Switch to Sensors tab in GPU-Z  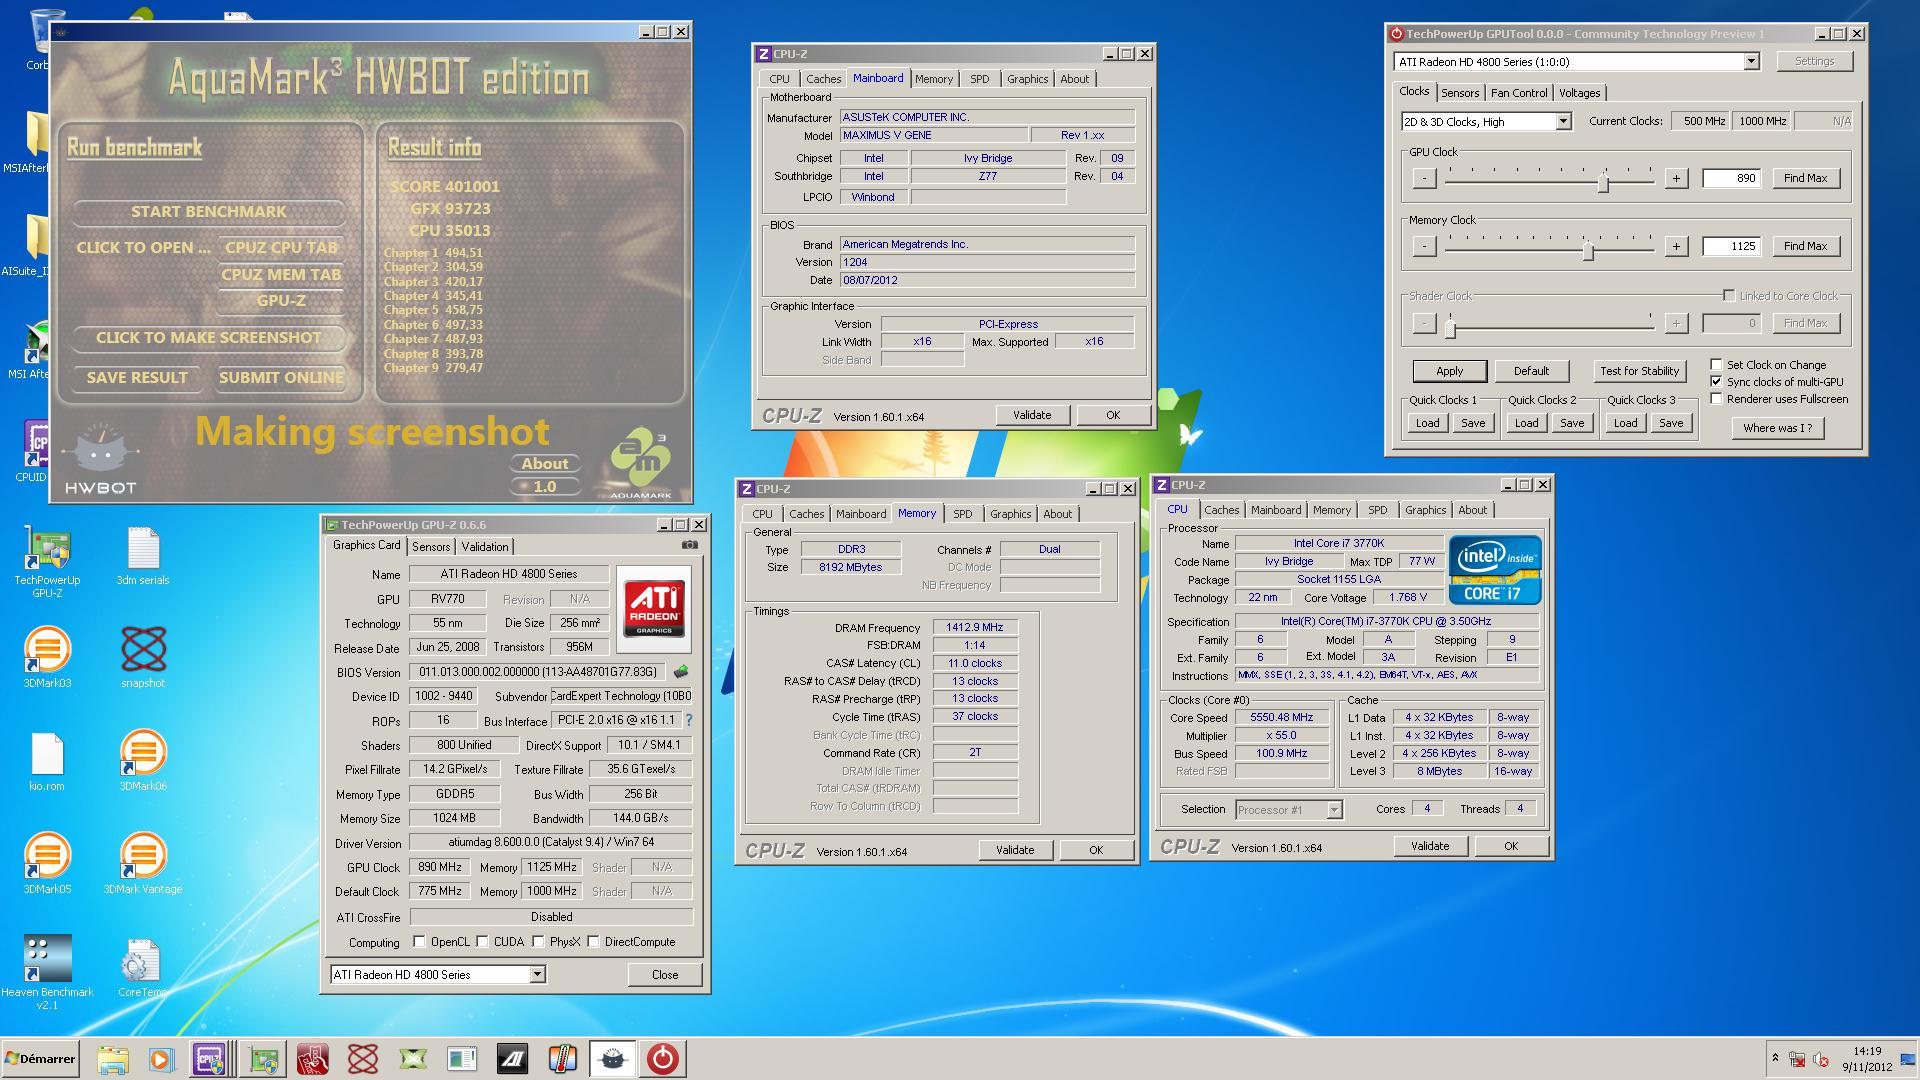(x=431, y=547)
